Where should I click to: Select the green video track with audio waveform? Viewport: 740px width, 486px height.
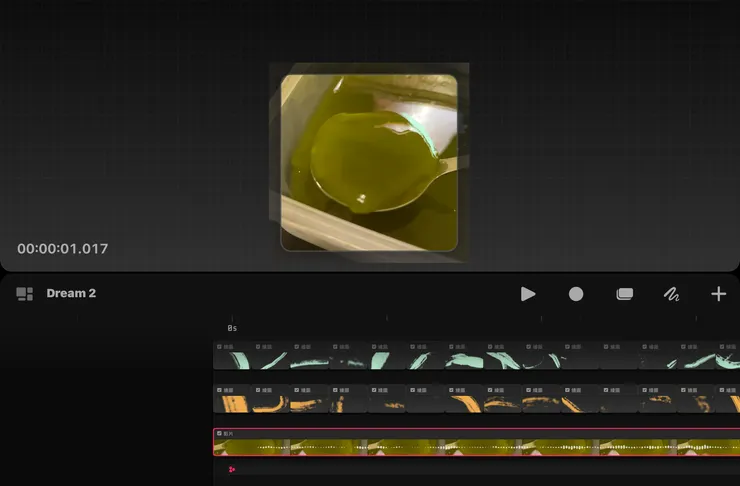click(477, 443)
